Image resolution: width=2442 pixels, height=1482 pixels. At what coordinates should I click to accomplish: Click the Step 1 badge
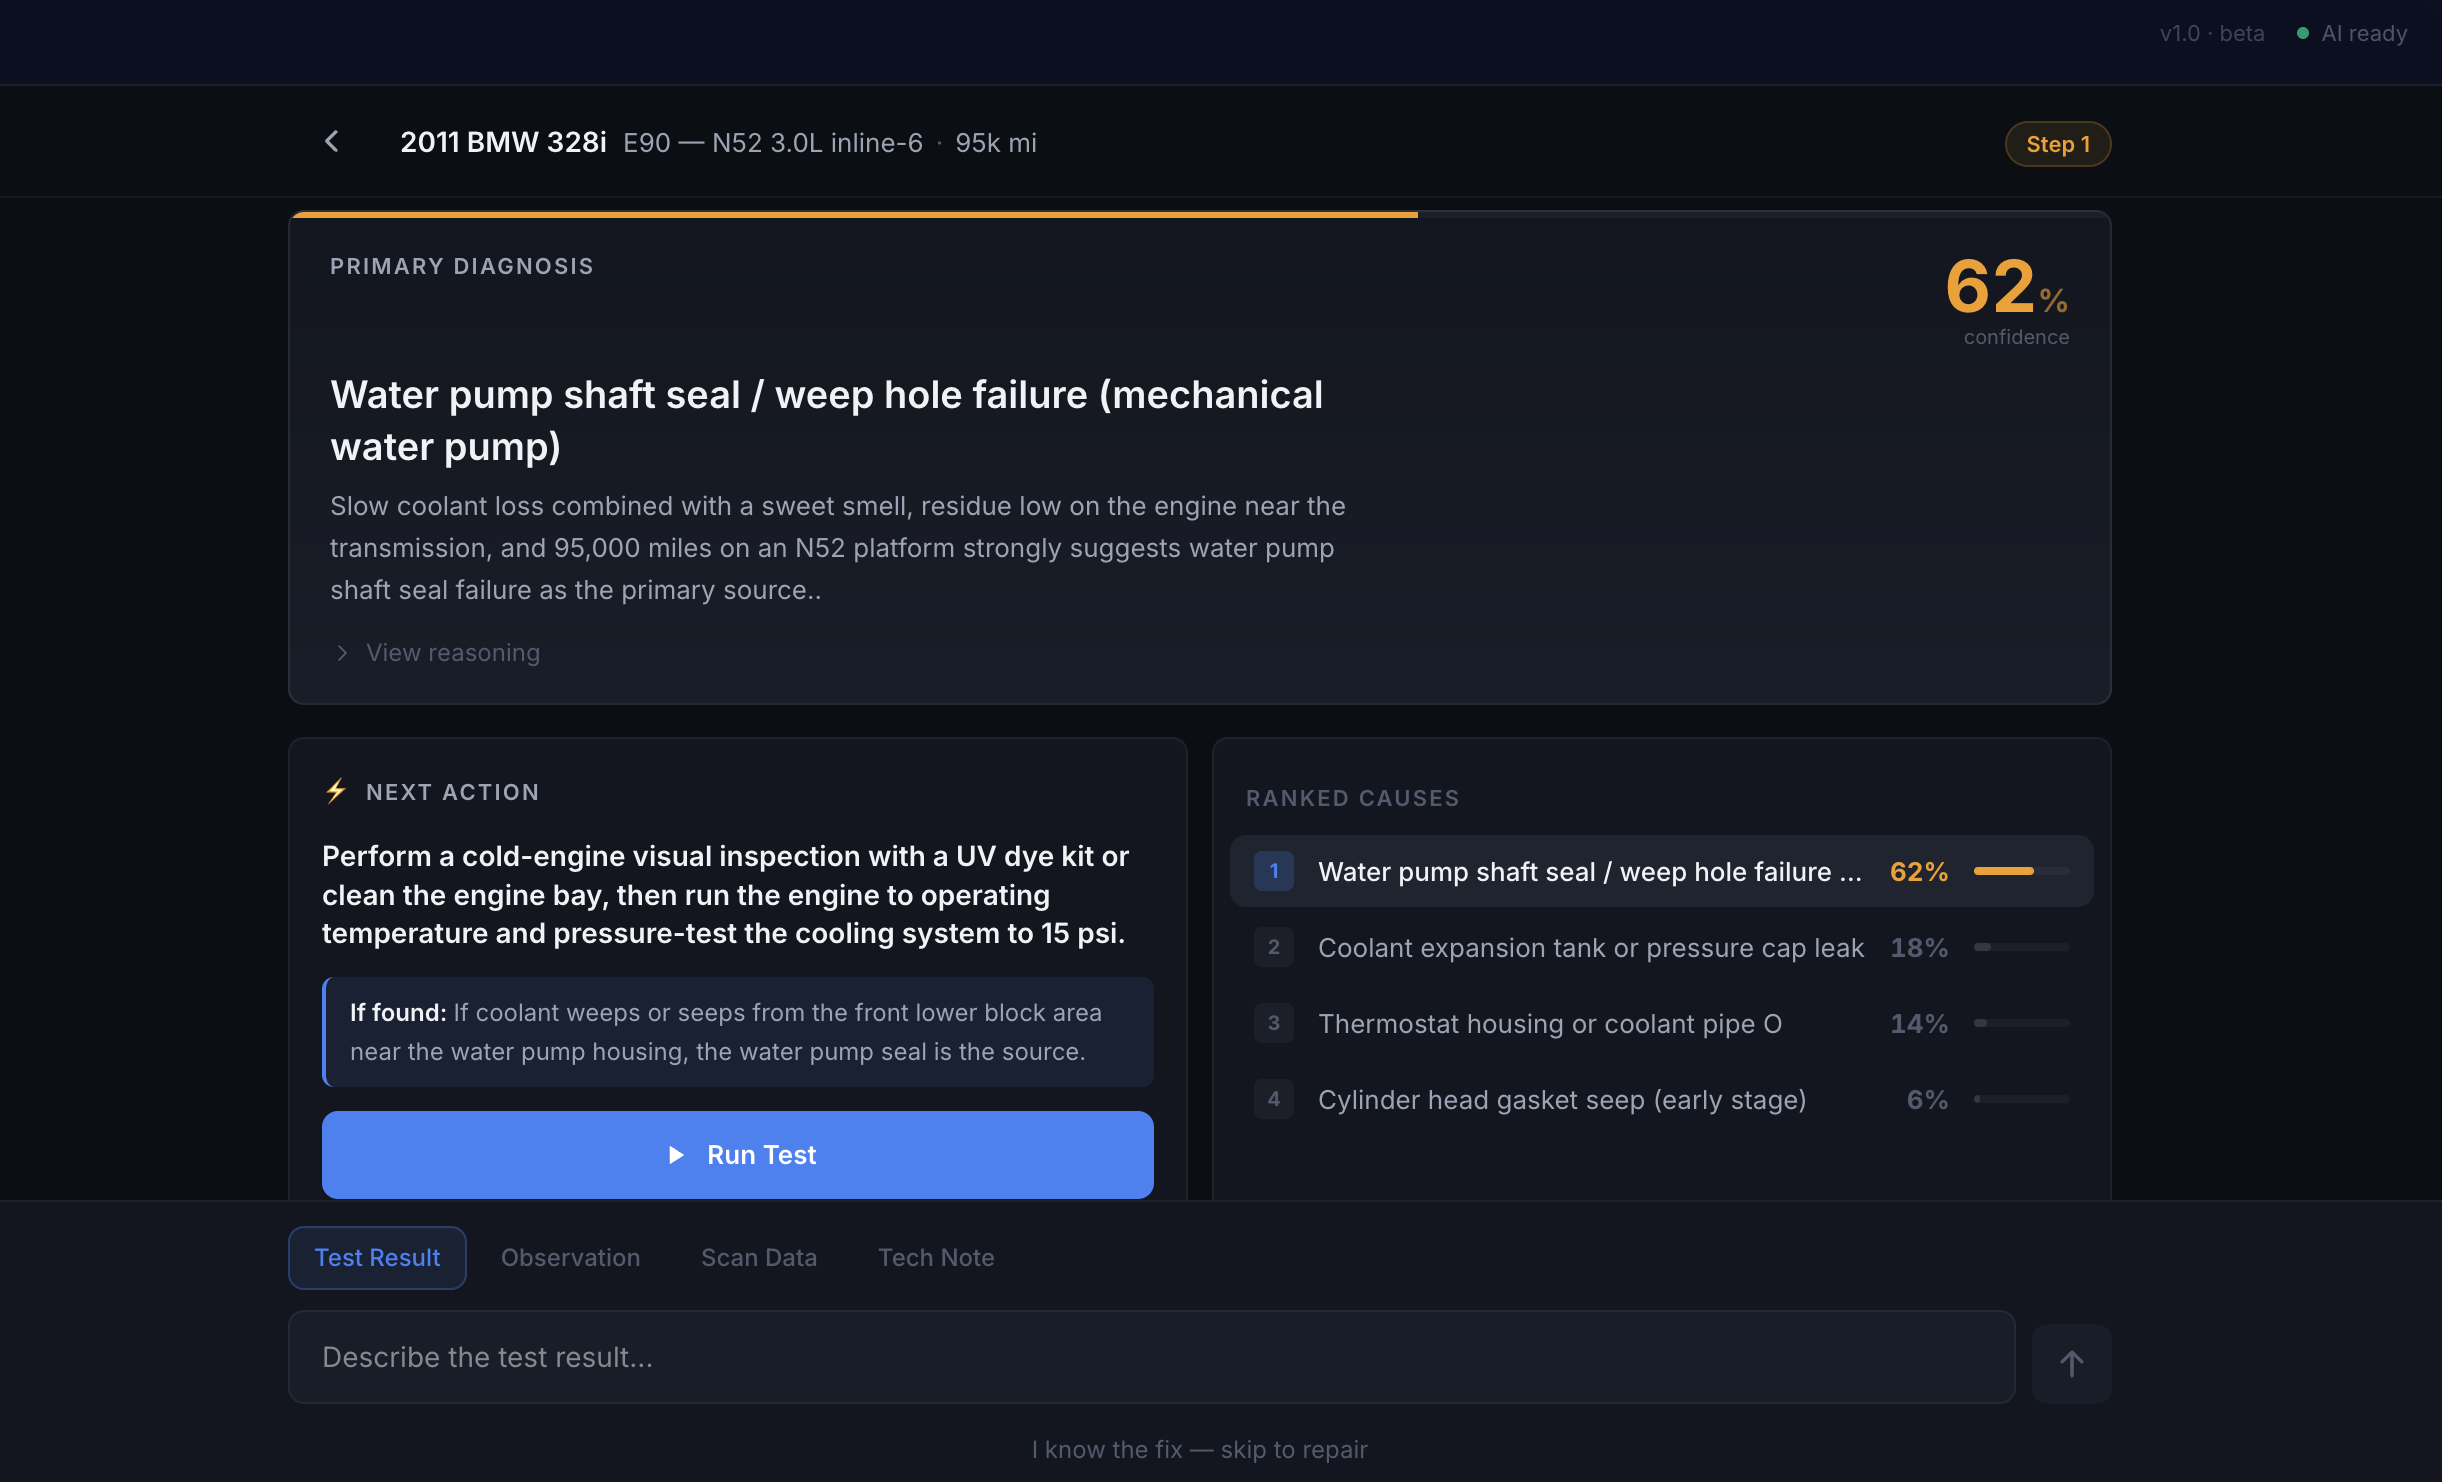tap(2057, 143)
